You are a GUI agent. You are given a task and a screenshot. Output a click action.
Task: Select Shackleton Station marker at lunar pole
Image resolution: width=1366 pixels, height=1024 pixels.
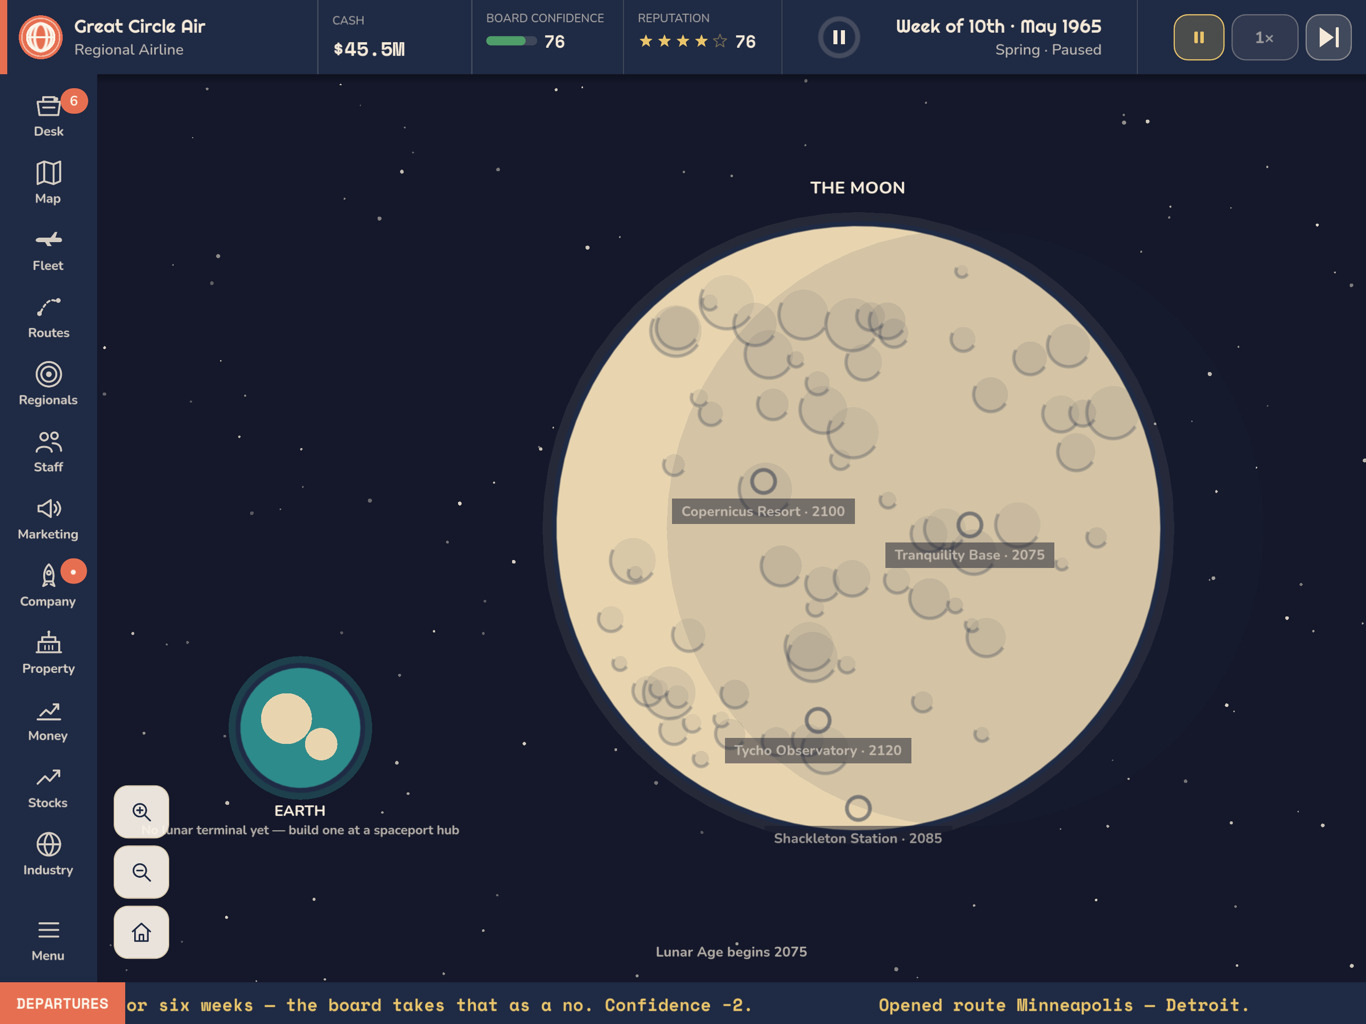point(858,807)
